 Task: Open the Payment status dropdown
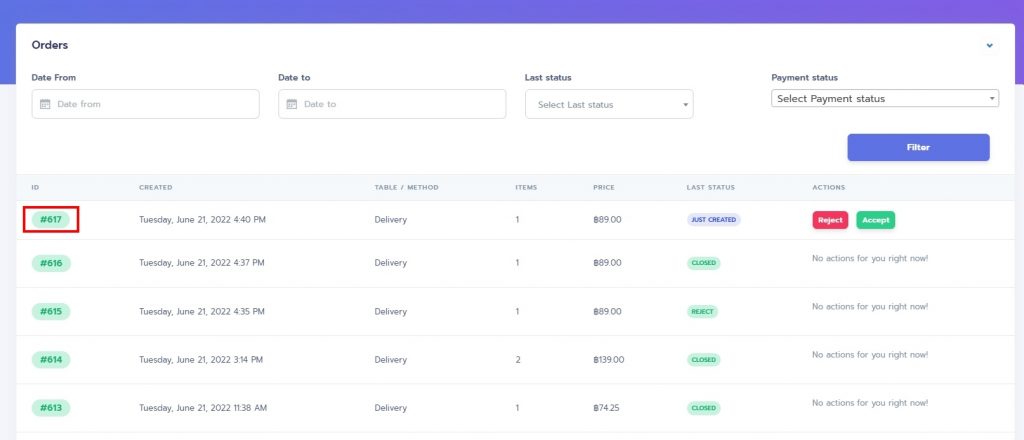pos(885,99)
